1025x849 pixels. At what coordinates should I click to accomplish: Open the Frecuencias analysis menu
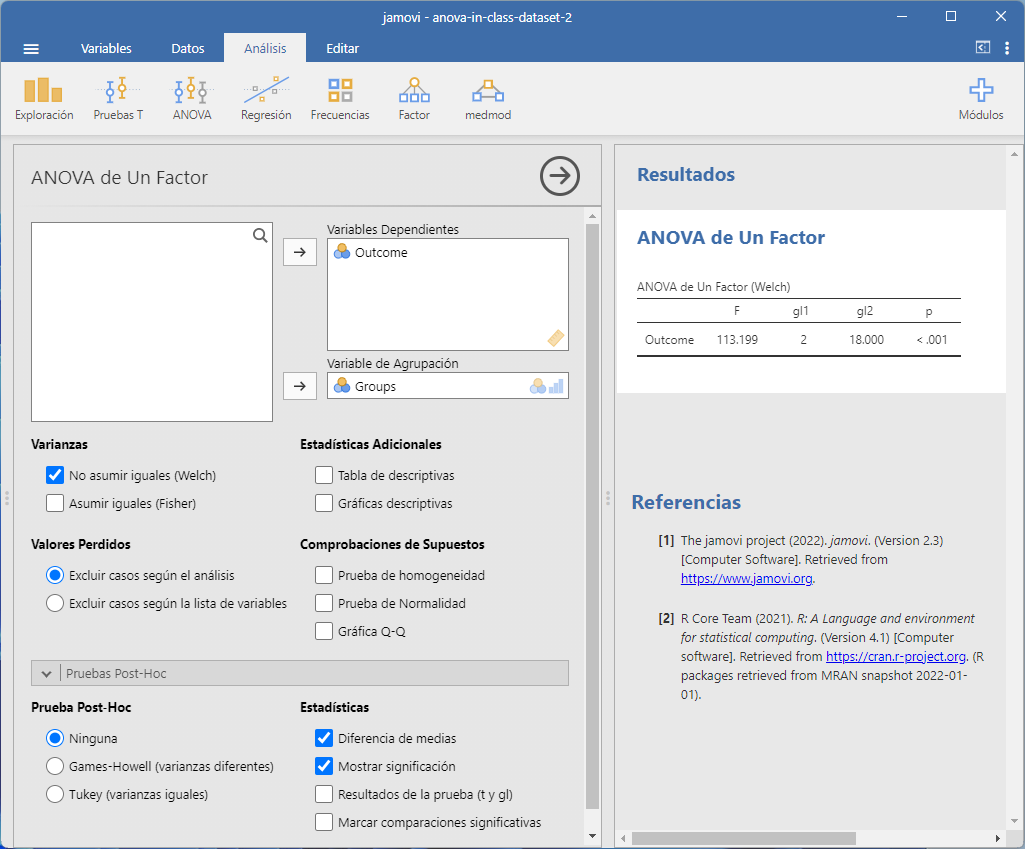click(340, 99)
